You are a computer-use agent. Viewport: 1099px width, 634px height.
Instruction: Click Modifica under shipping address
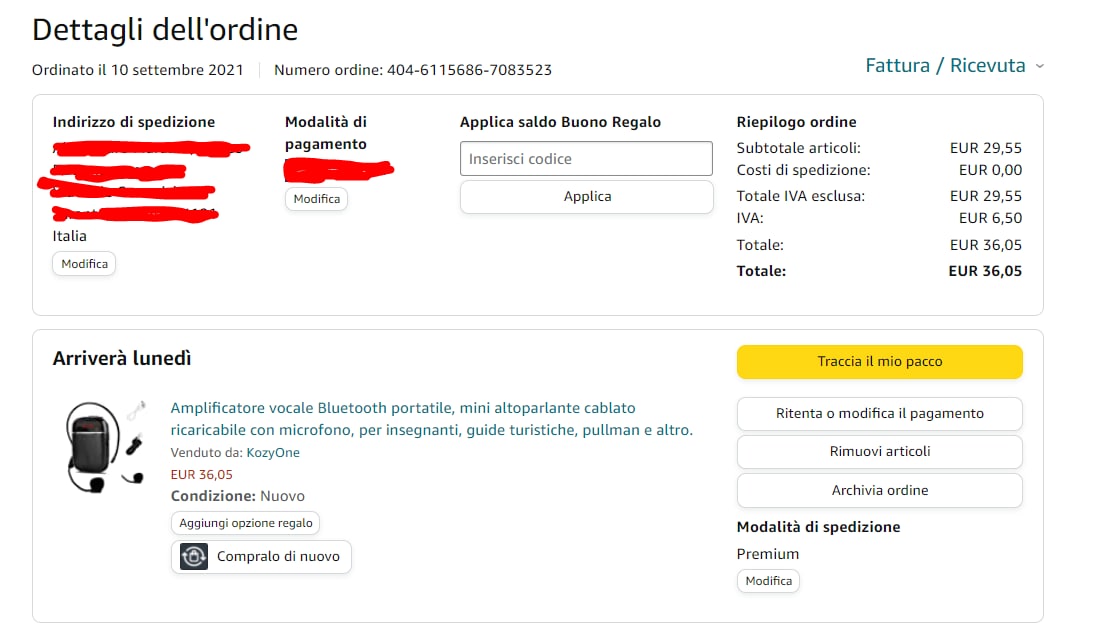pyautogui.click(x=84, y=264)
